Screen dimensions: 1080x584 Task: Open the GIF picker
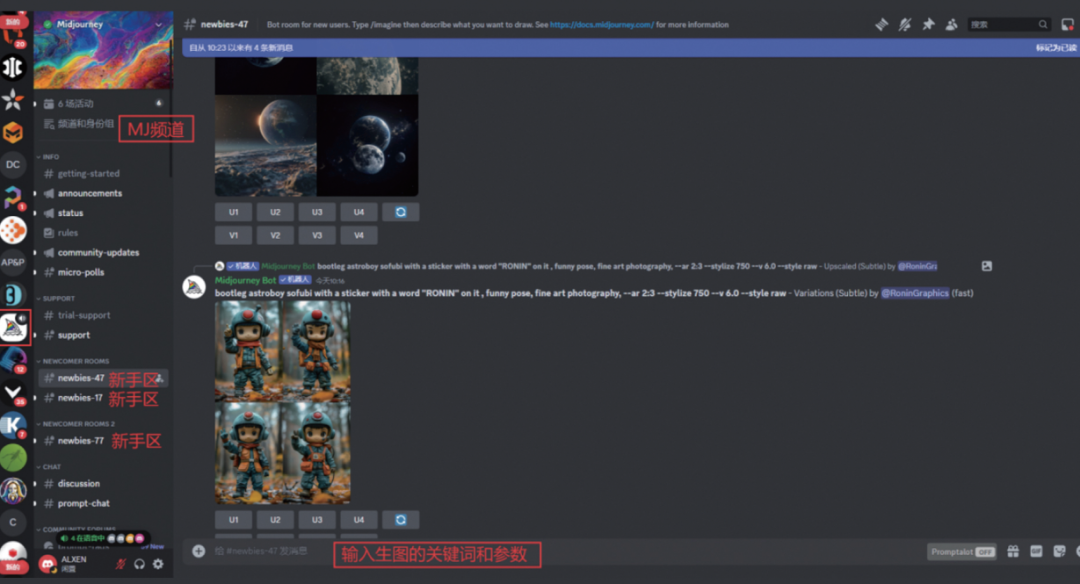coord(1036,551)
